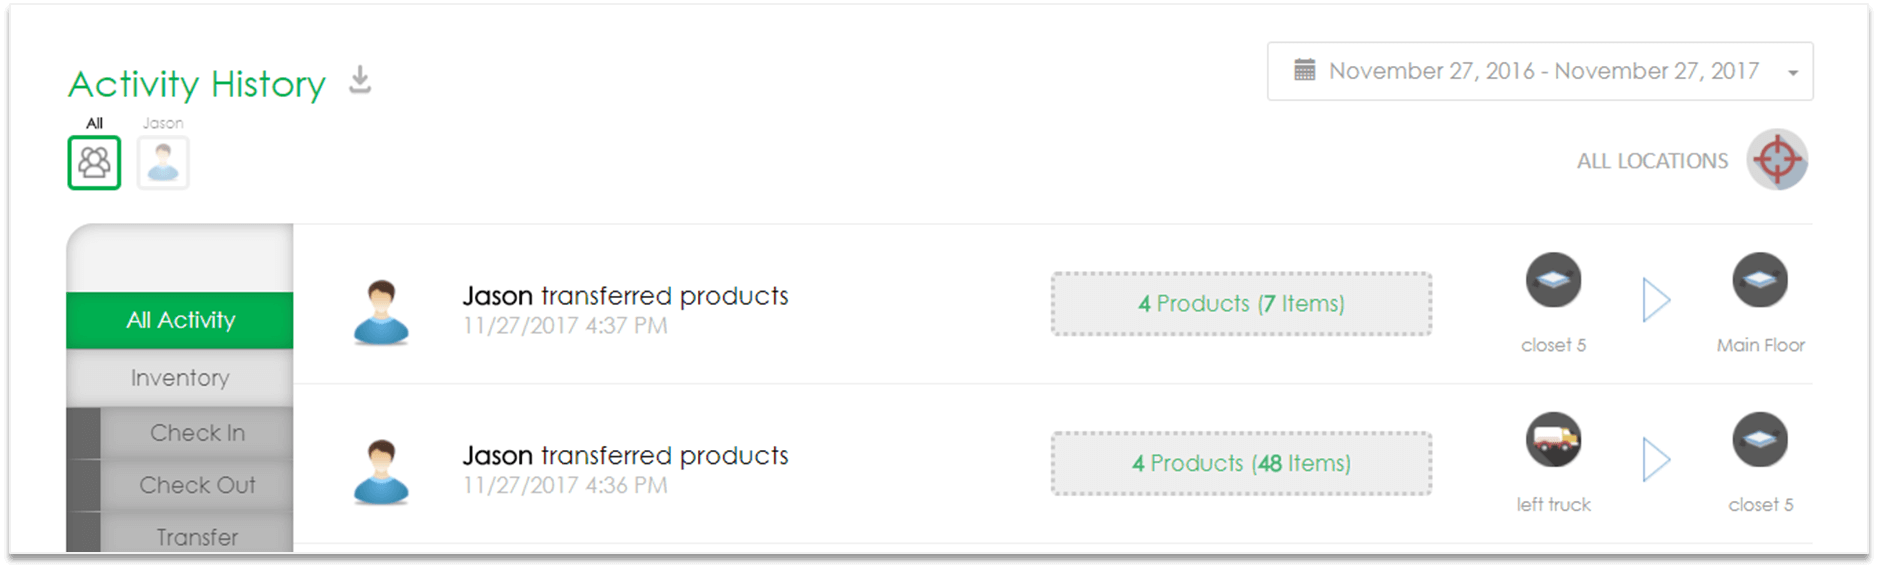
Task: Click the calendar icon in date picker
Action: [1304, 70]
